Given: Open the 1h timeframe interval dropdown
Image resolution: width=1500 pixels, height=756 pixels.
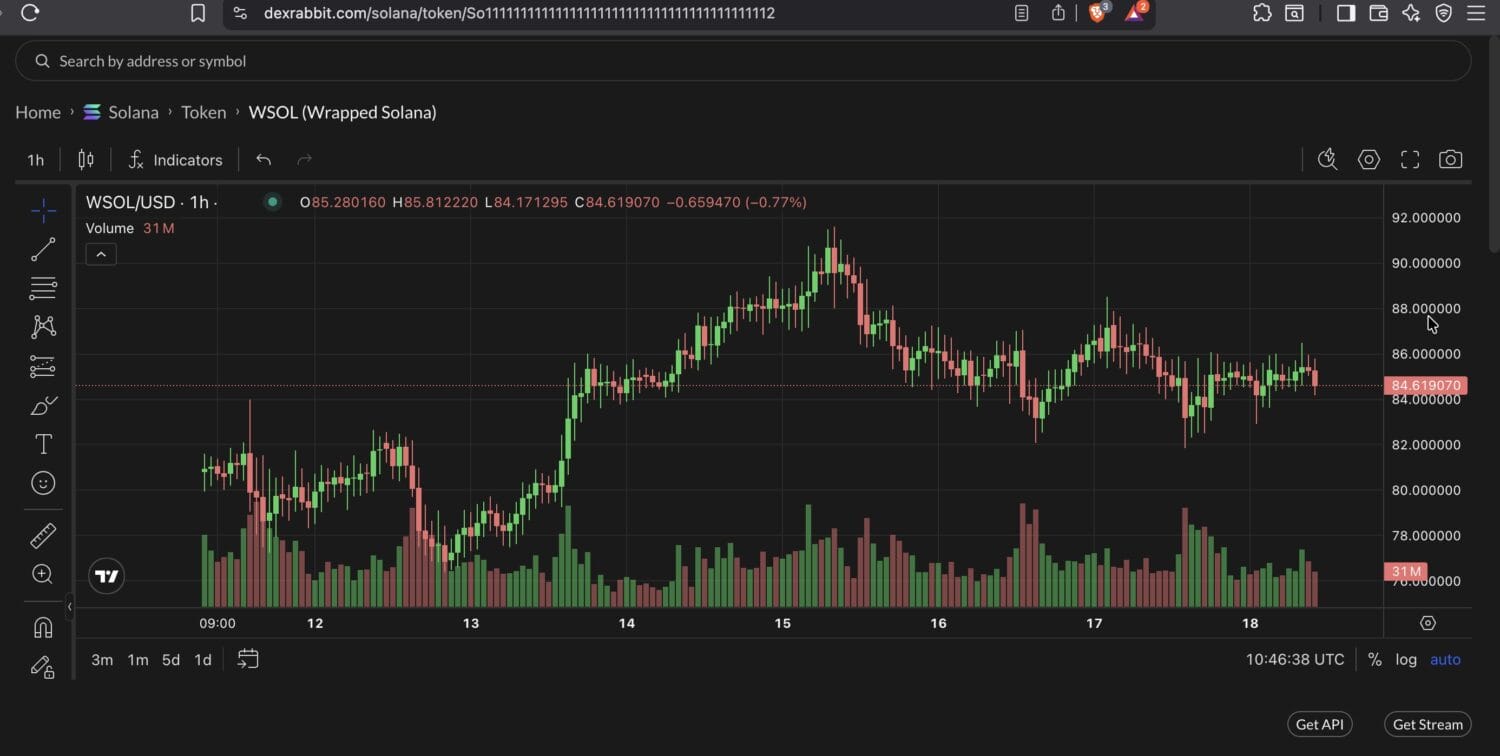Looking at the screenshot, I should 35,160.
